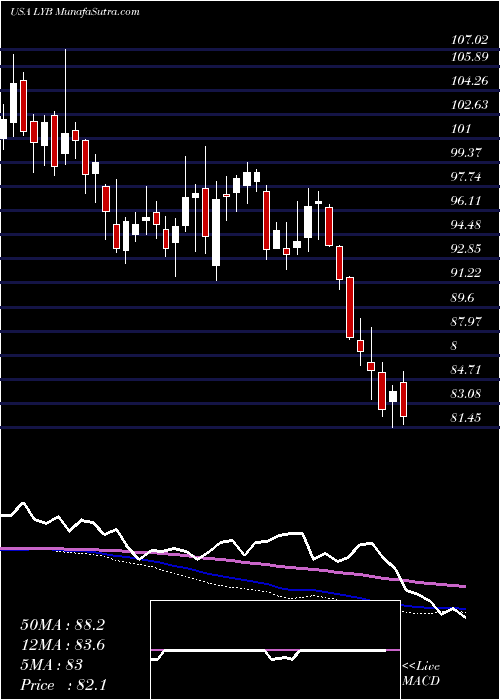Click the 83.08 price axis label
This screenshot has width=500, height=700.
(467, 394)
